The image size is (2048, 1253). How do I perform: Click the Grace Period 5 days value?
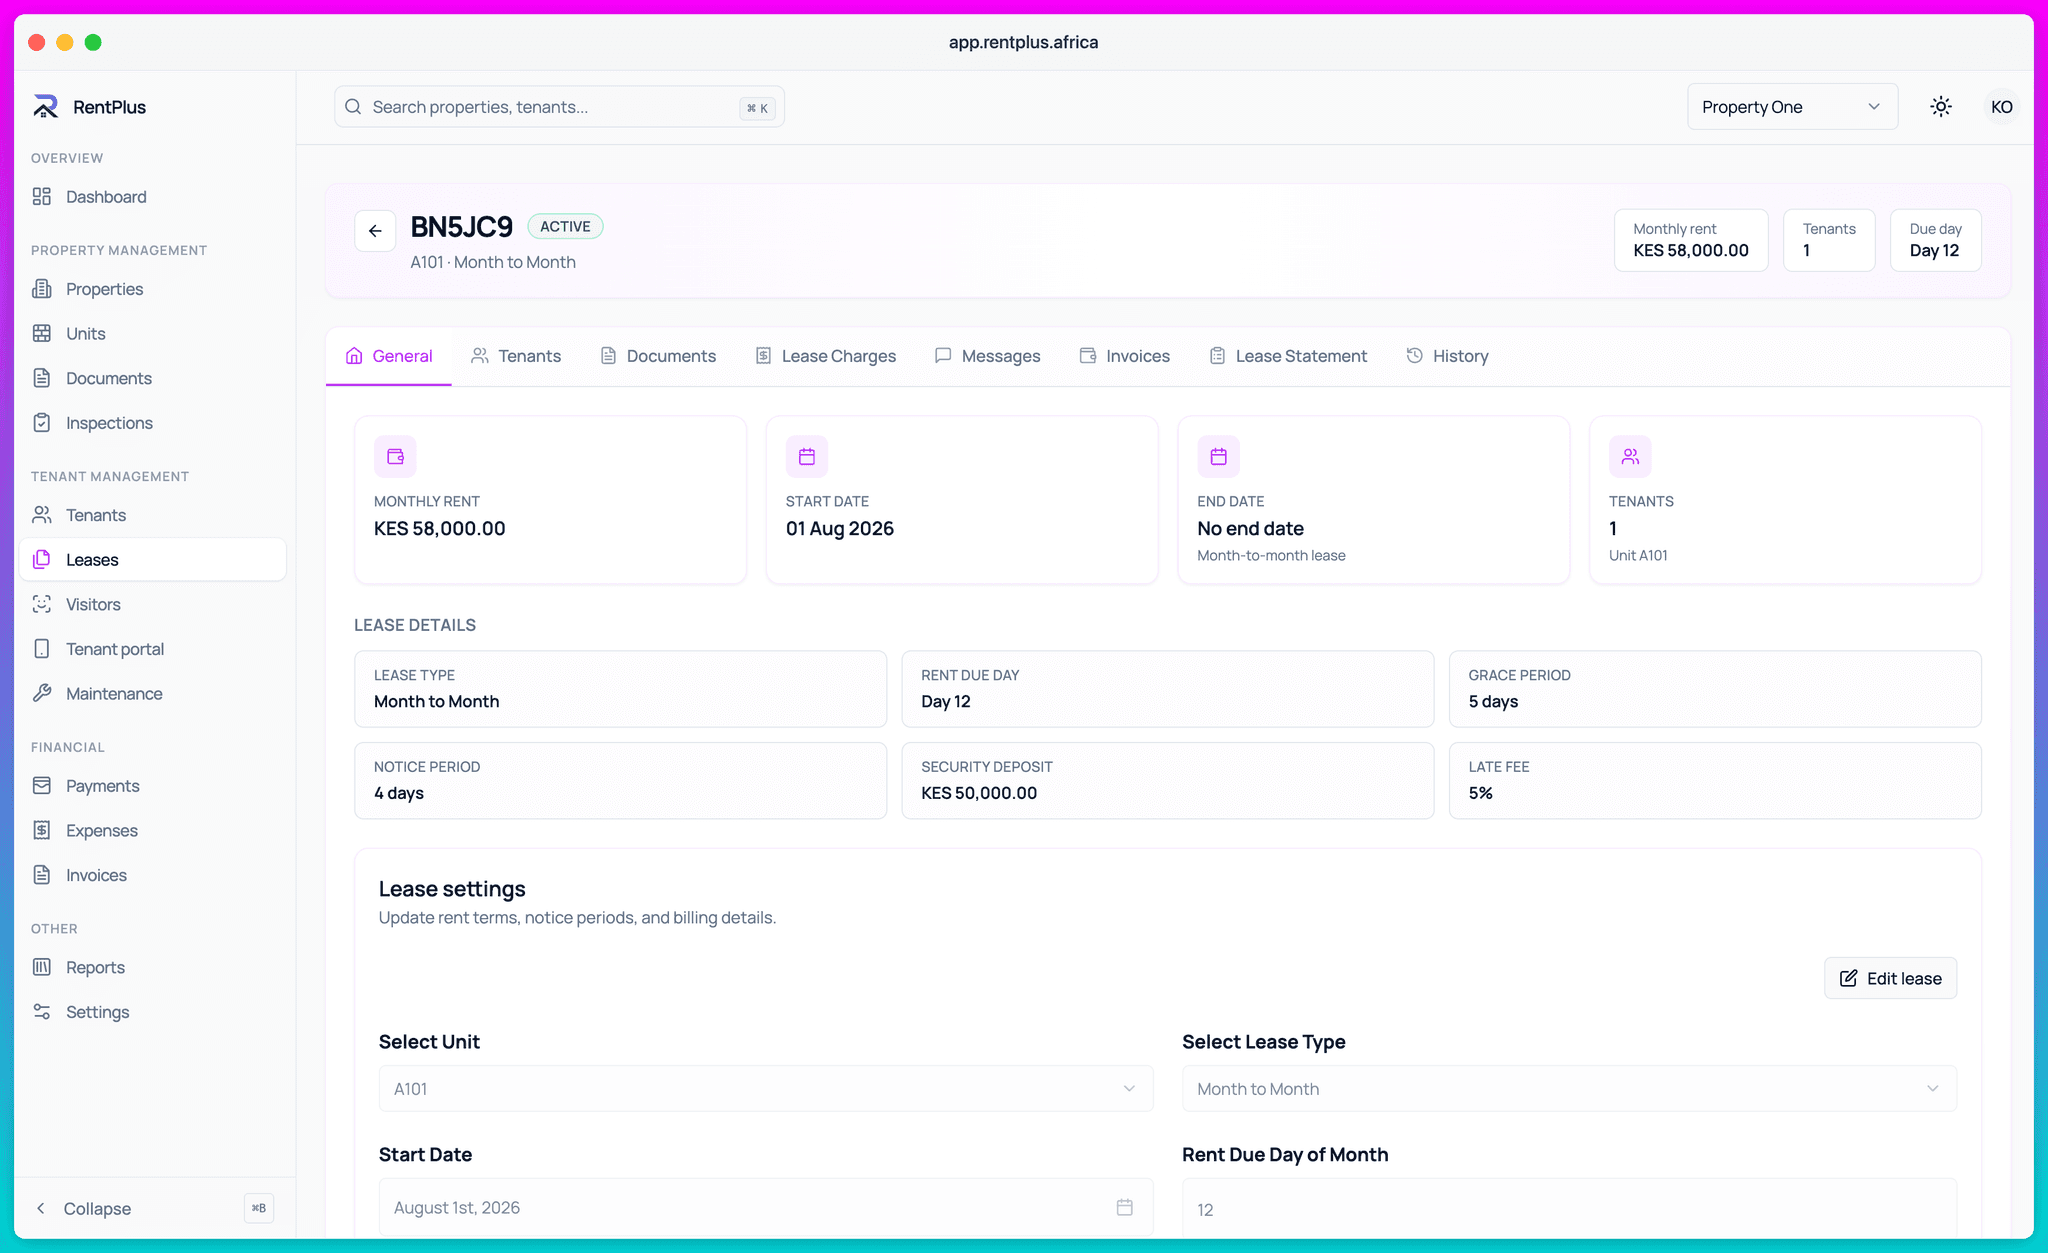tap(1493, 702)
